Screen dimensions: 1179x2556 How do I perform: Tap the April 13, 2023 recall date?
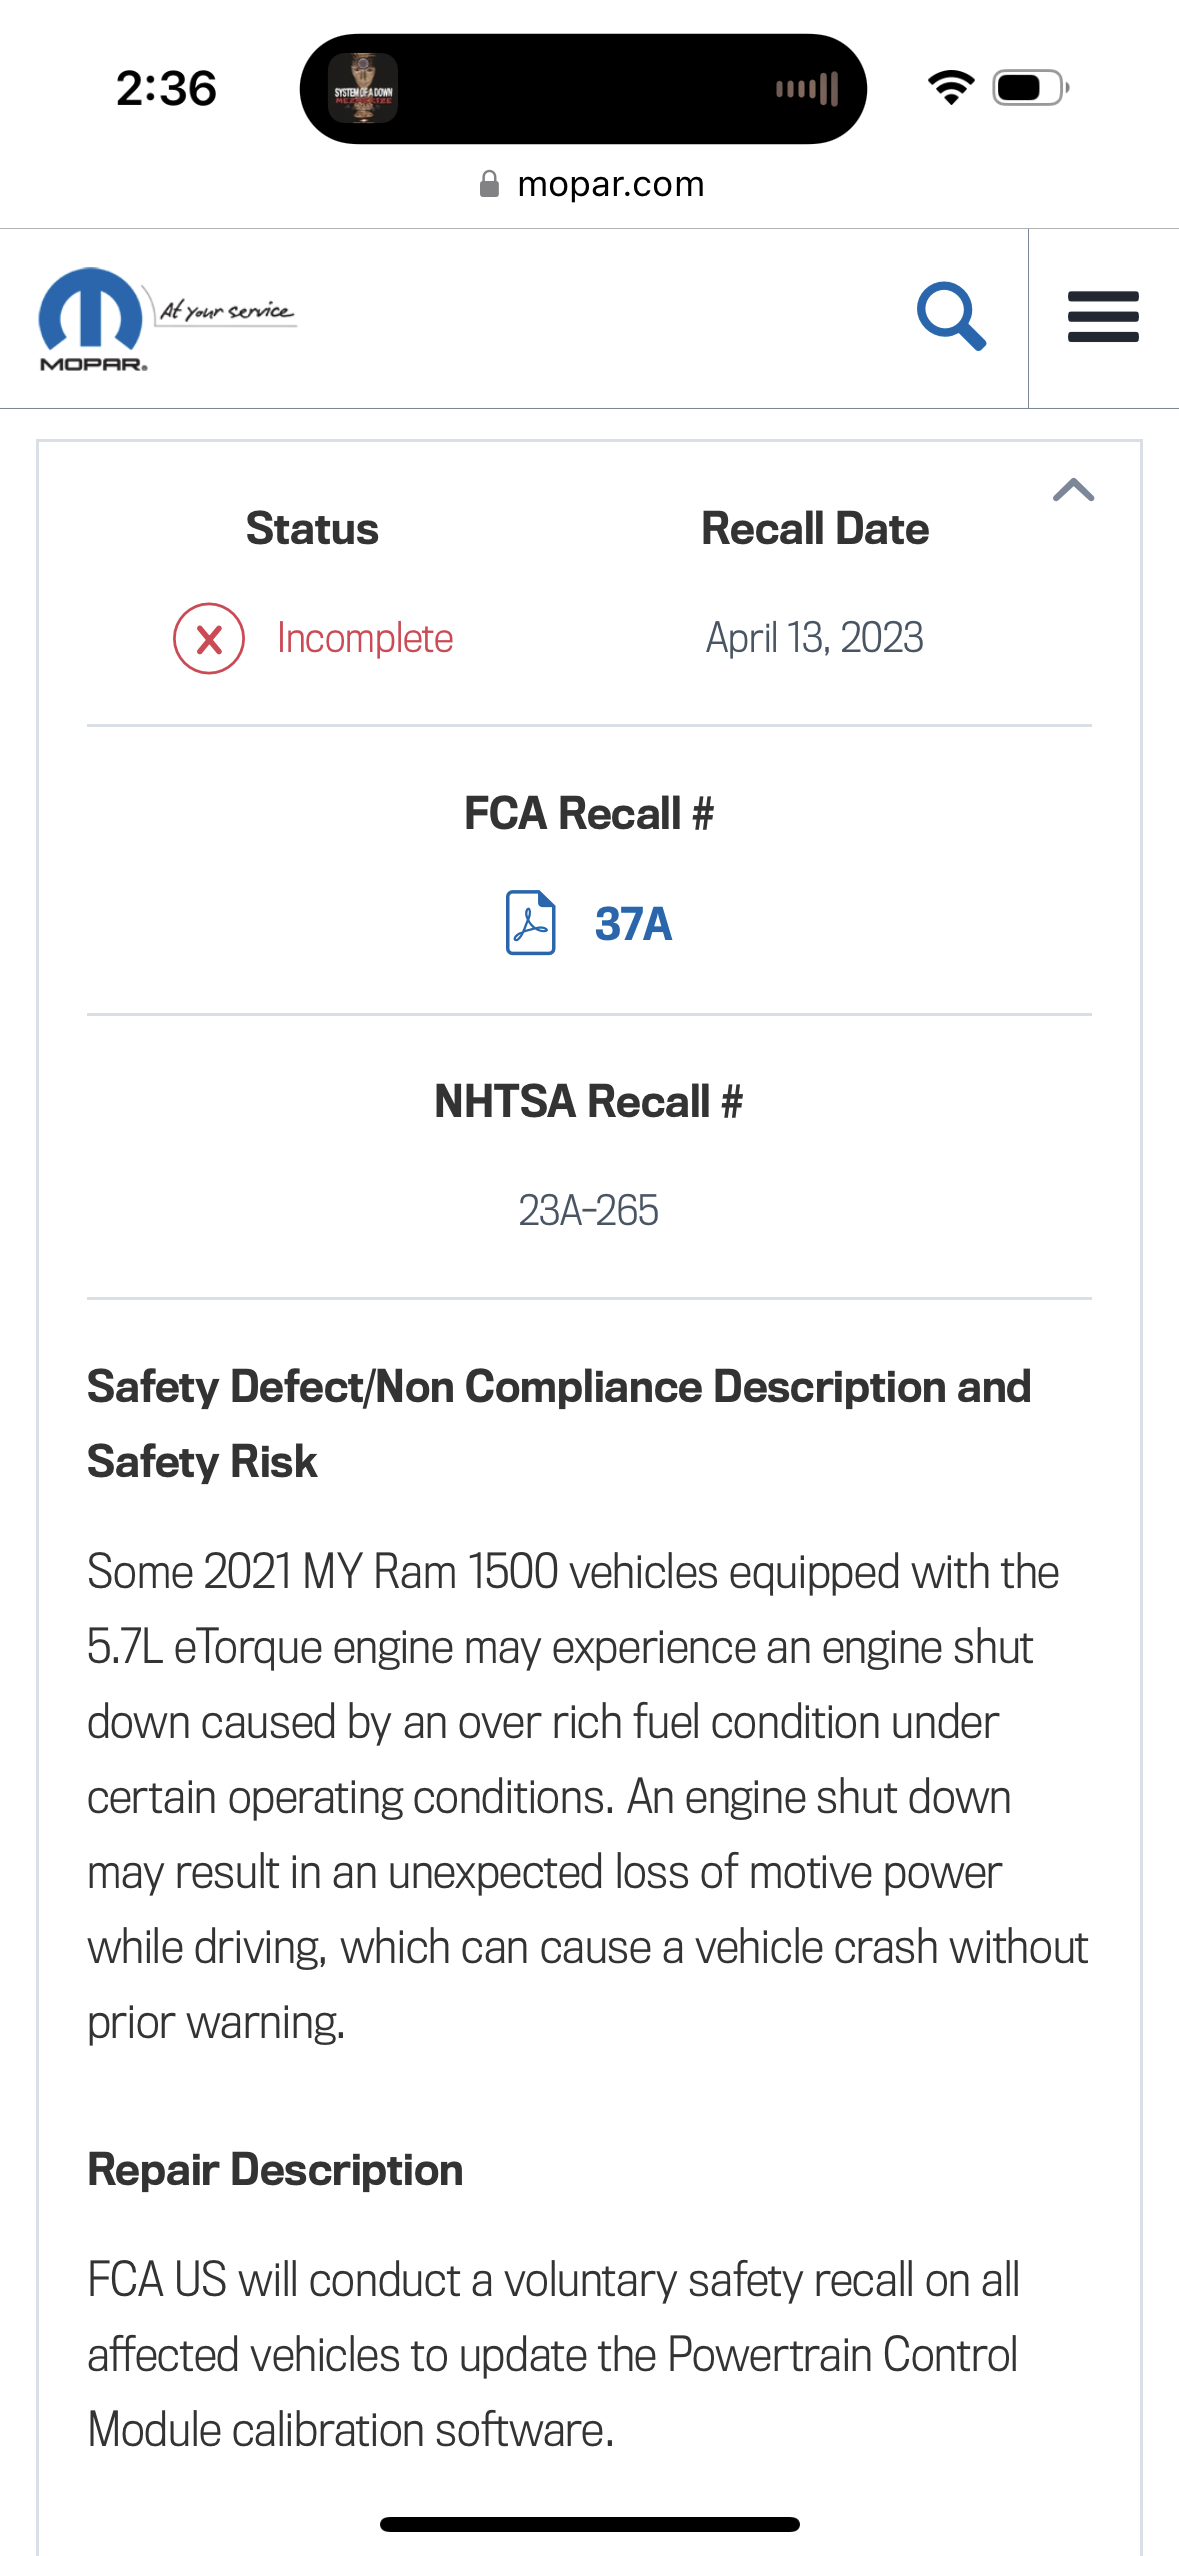pyautogui.click(x=814, y=638)
